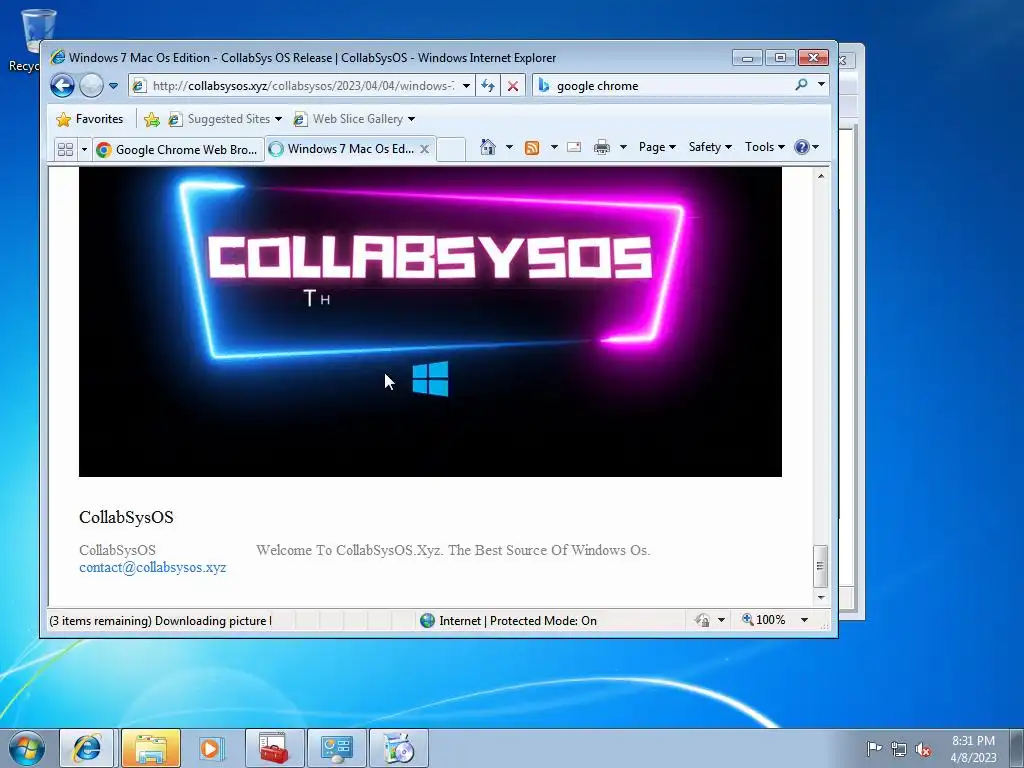Screen dimensions: 1024x768
Task: Click the greyed-out Forward navigation button
Action: click(x=91, y=86)
